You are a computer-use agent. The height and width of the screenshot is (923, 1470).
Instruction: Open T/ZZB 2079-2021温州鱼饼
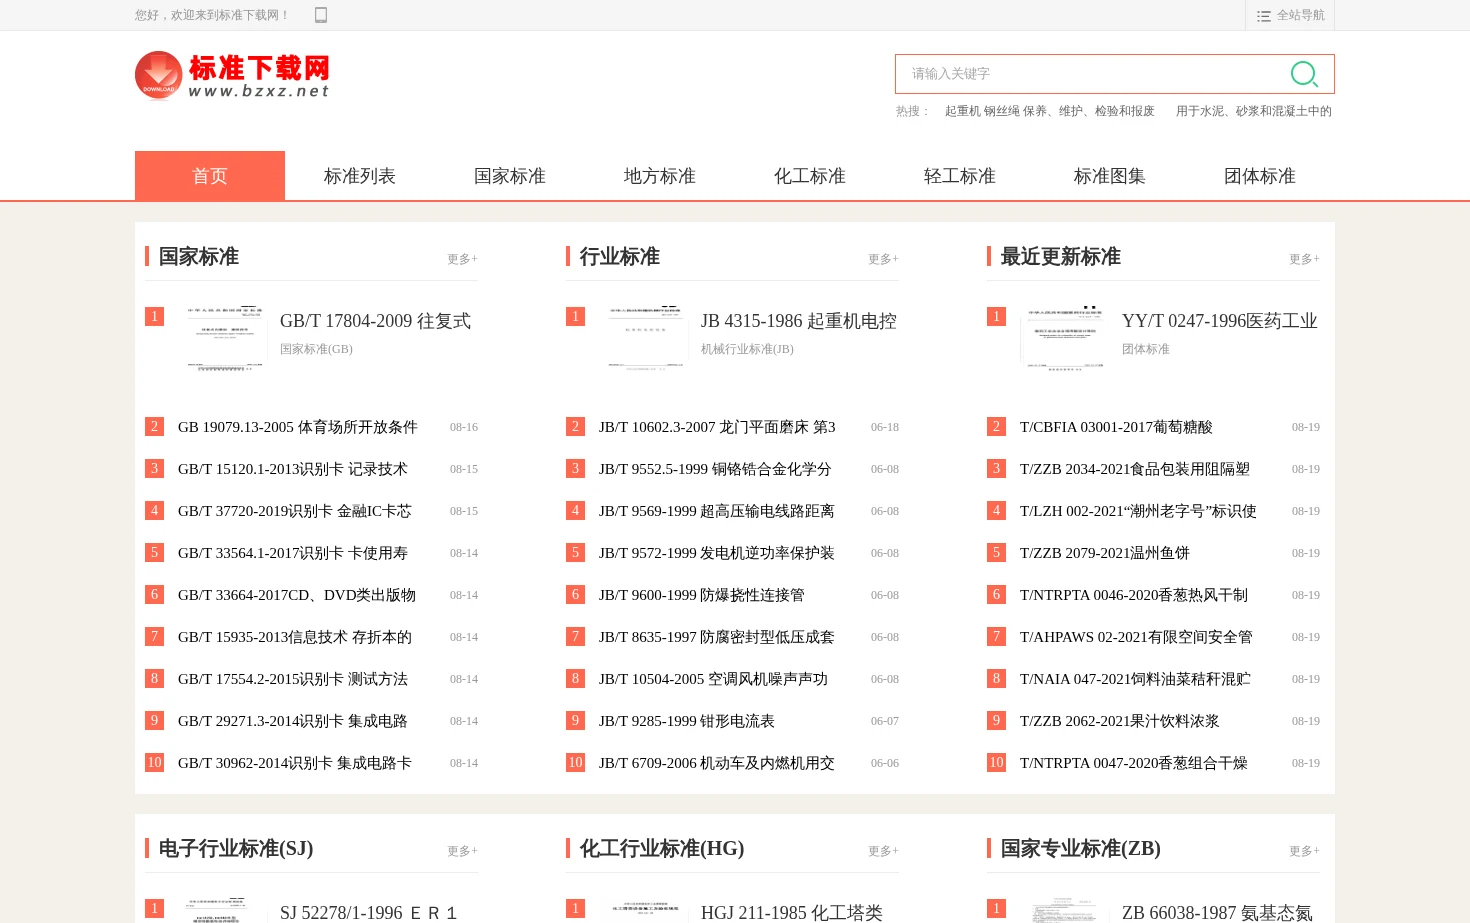tap(1105, 553)
